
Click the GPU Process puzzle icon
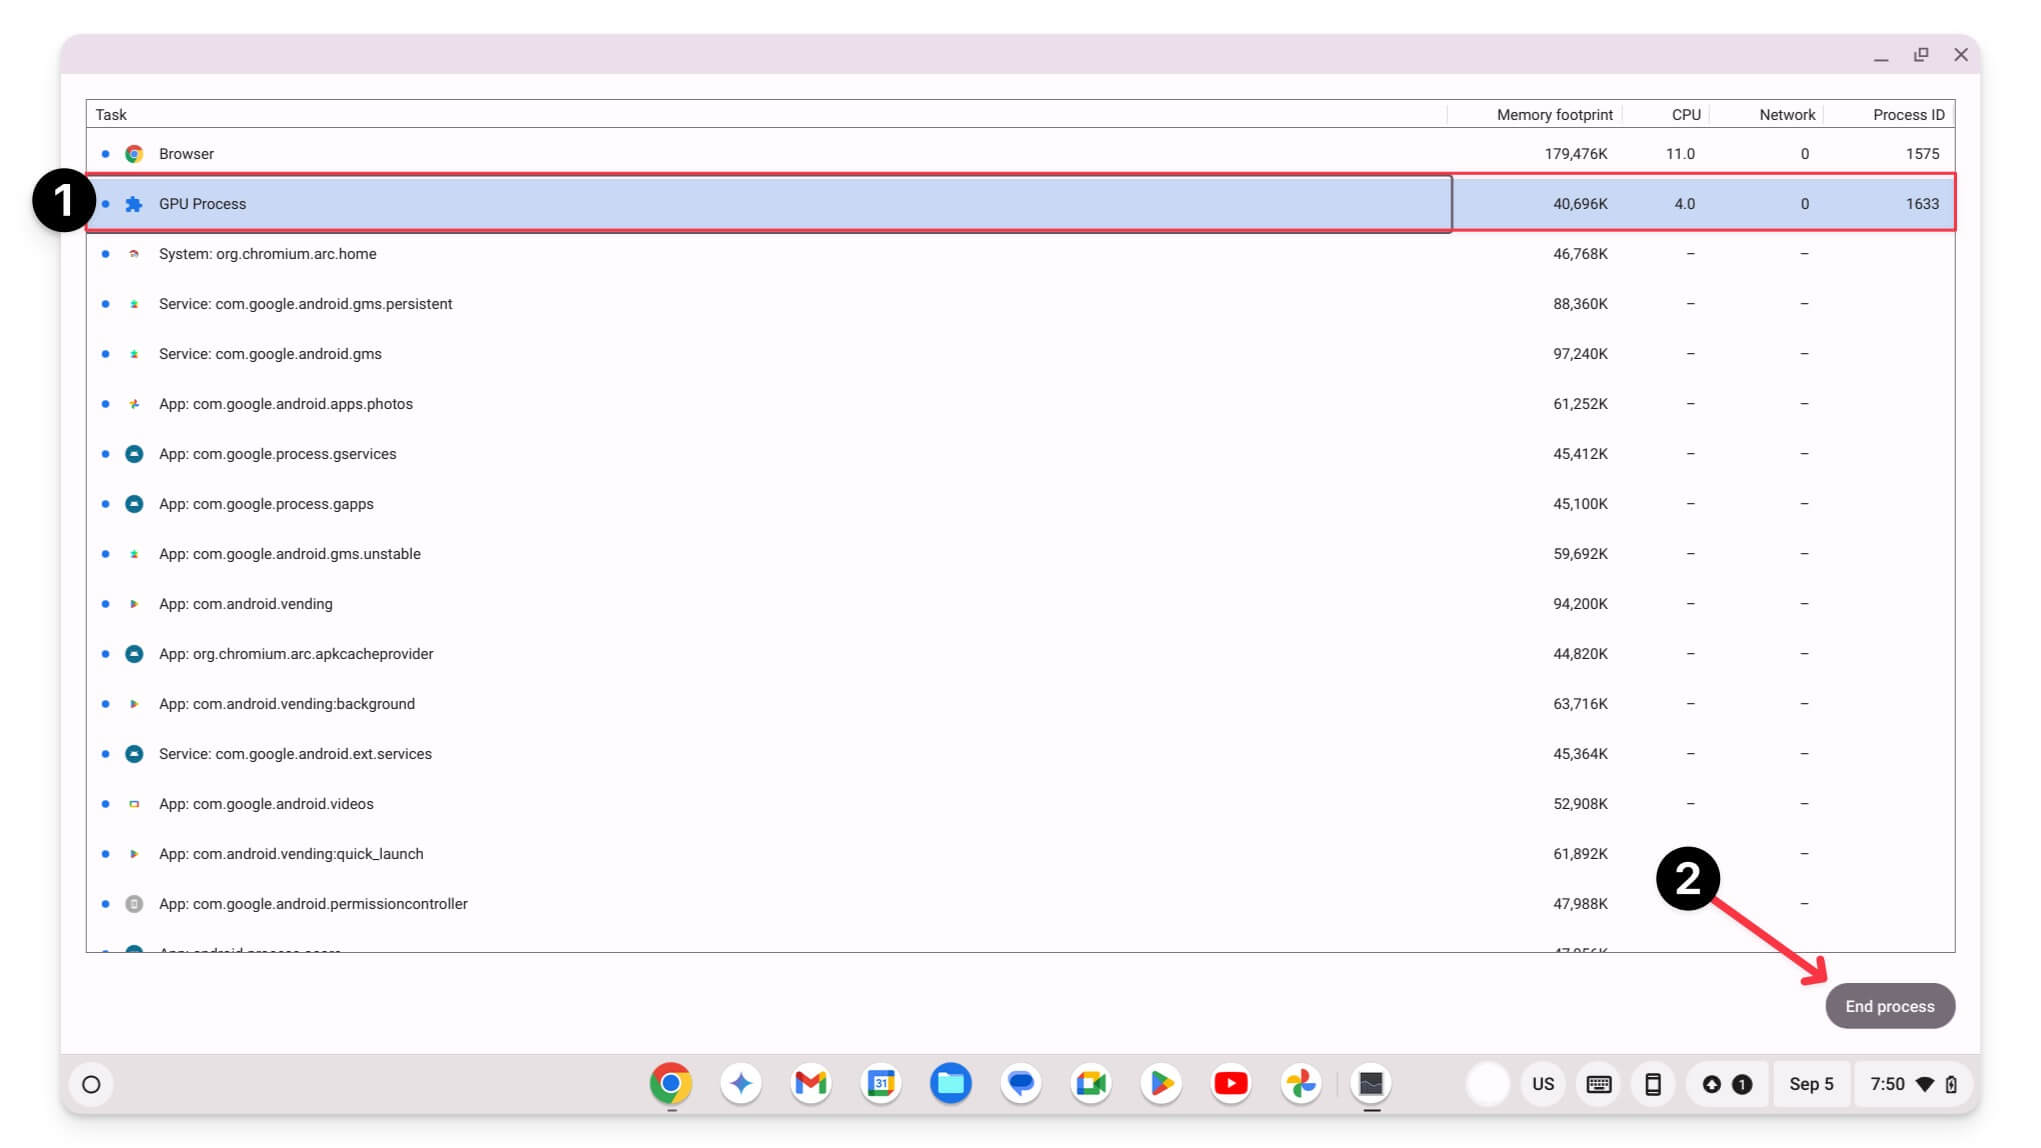[134, 204]
